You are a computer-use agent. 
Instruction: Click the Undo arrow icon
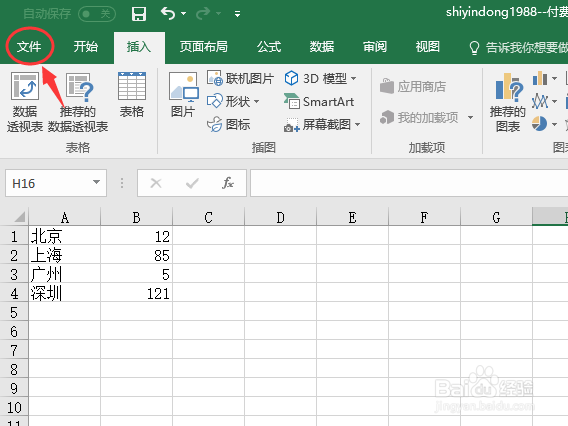point(168,13)
